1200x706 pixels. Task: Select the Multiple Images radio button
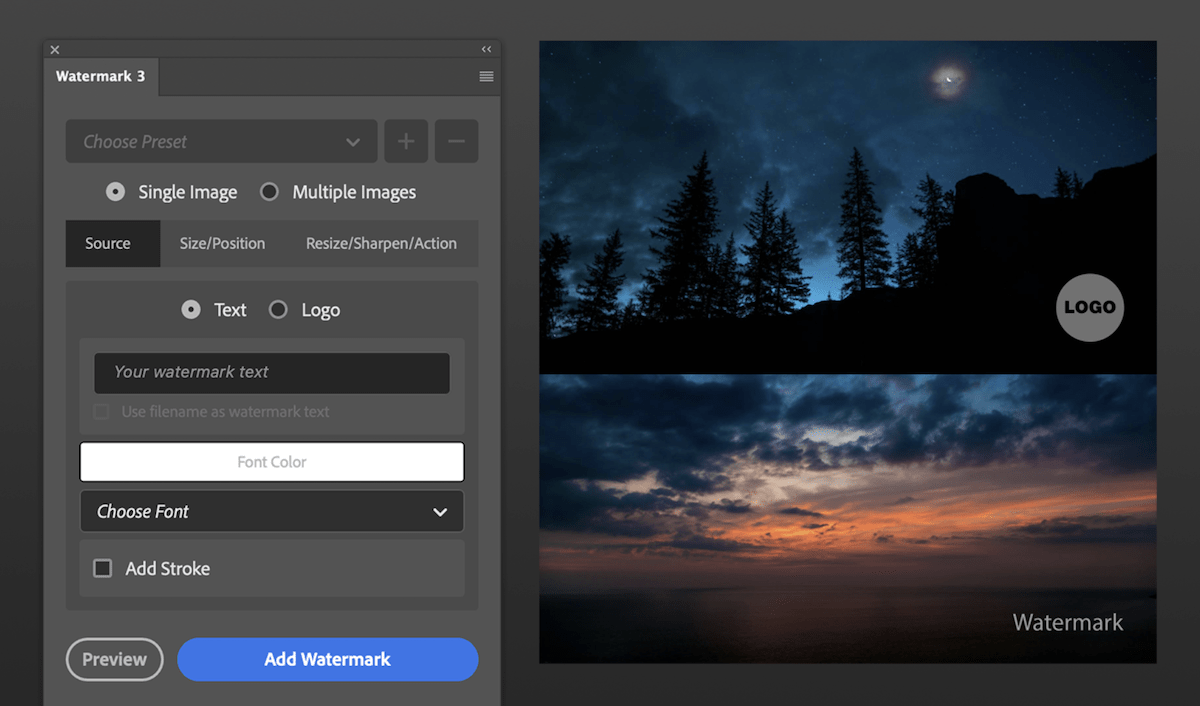268,192
